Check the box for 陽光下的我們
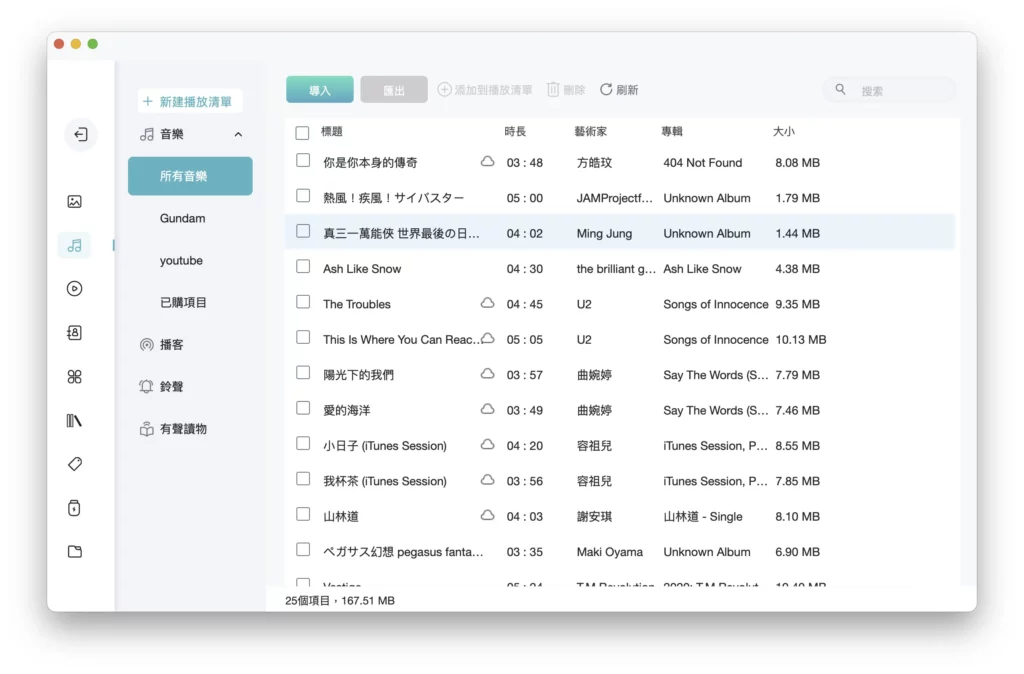This screenshot has height=674, width=1024. pyautogui.click(x=303, y=373)
